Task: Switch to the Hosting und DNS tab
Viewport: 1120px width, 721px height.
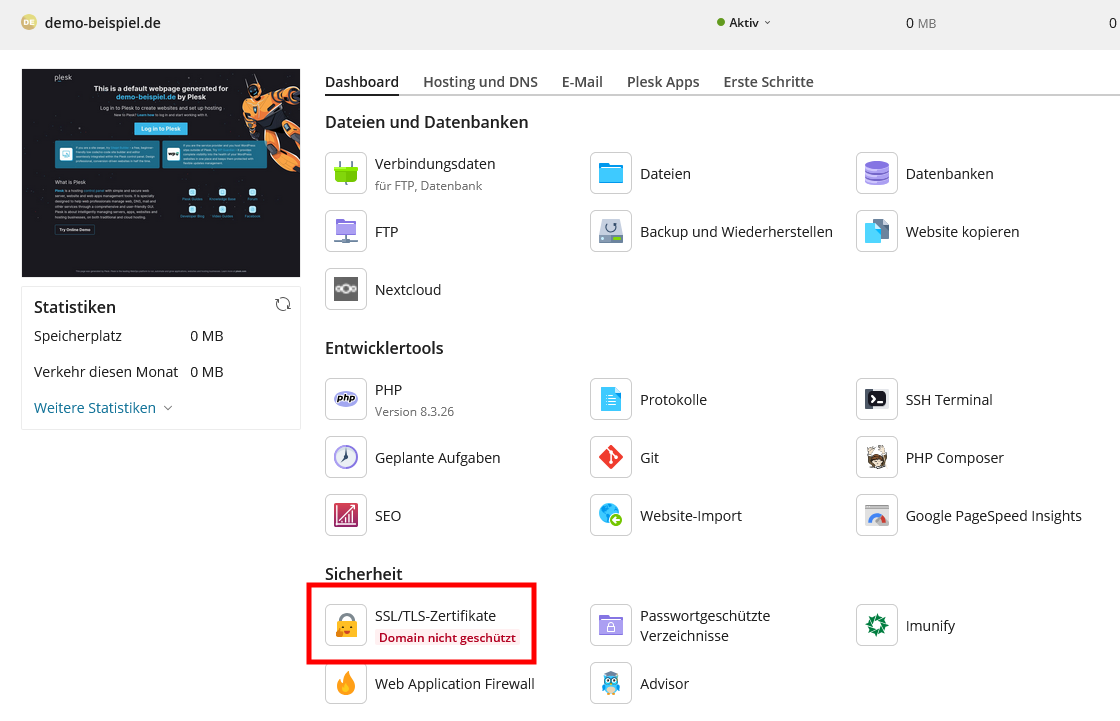Action: [x=480, y=82]
